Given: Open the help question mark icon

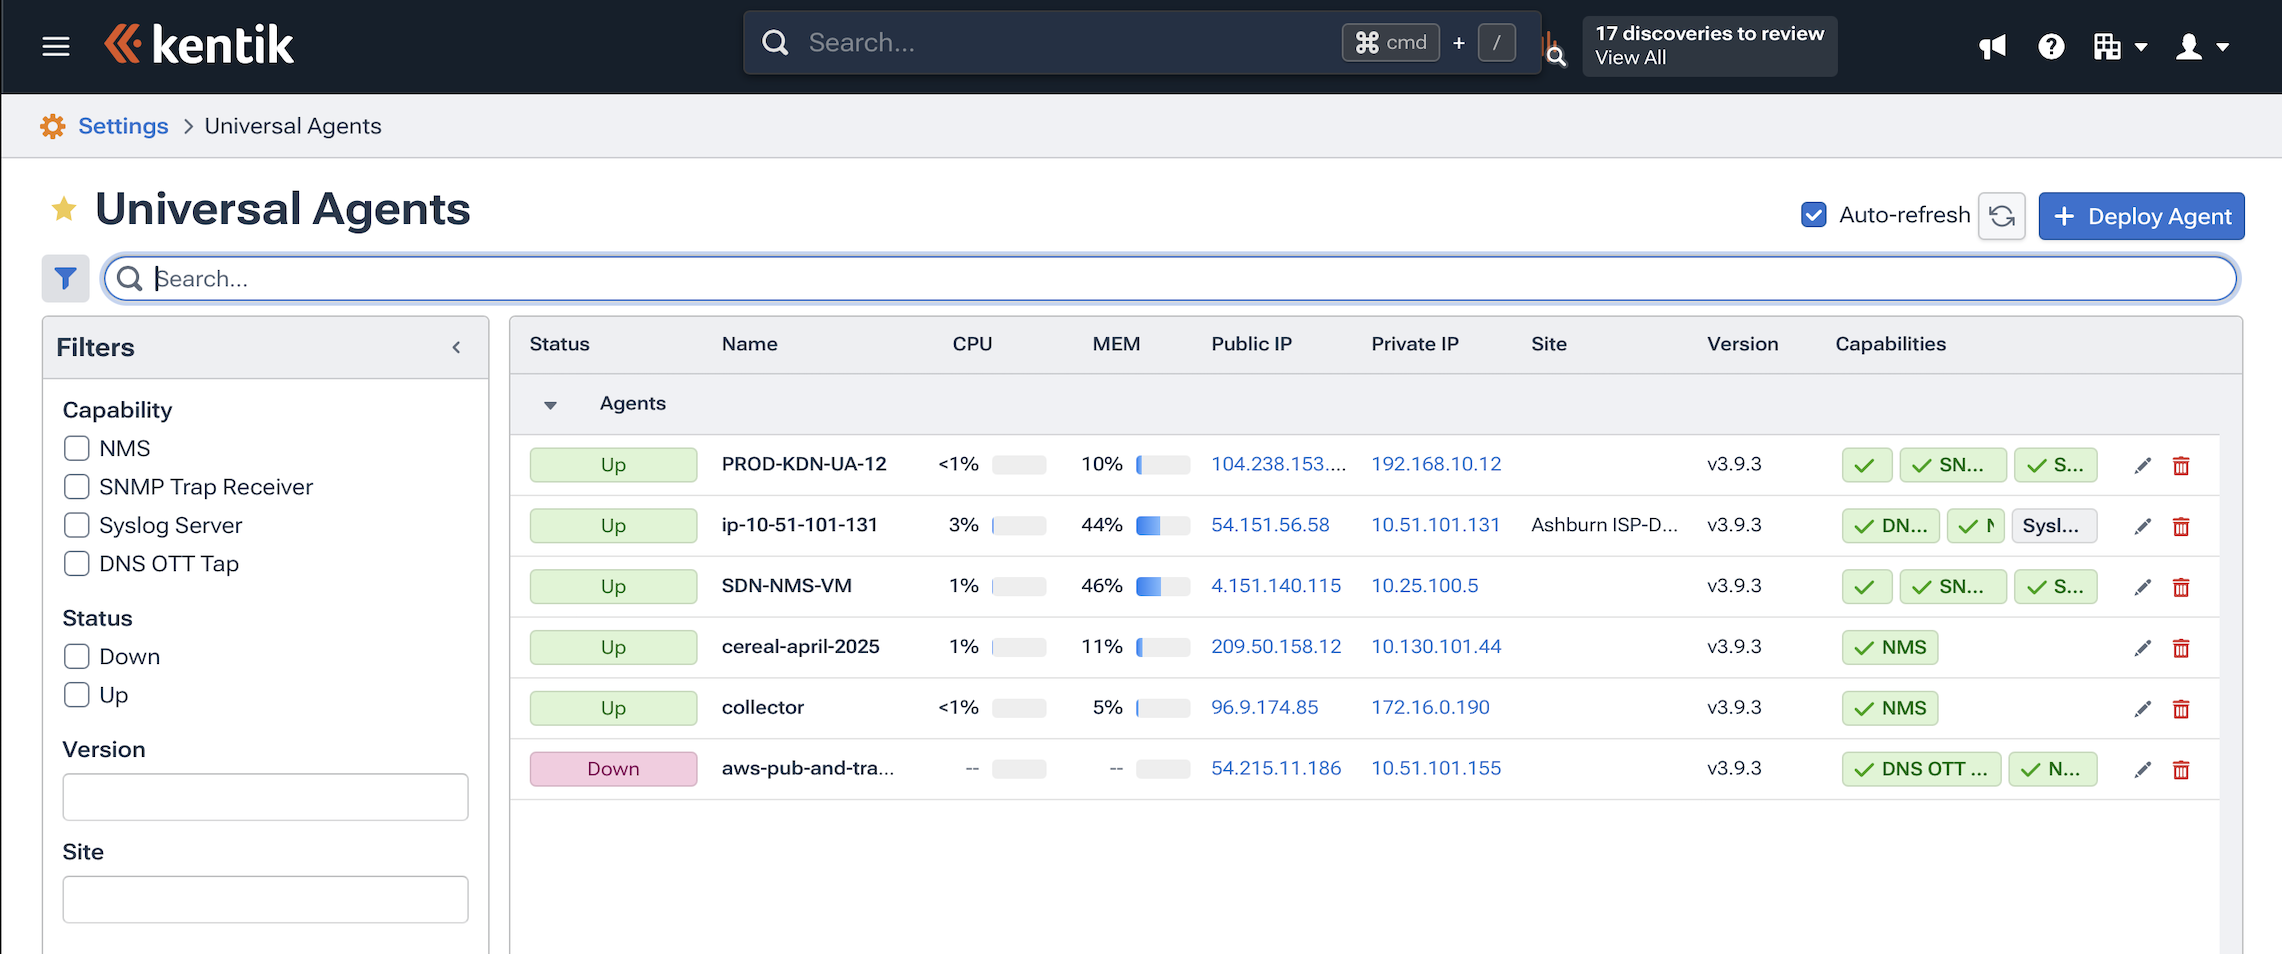Looking at the screenshot, I should 2051,46.
